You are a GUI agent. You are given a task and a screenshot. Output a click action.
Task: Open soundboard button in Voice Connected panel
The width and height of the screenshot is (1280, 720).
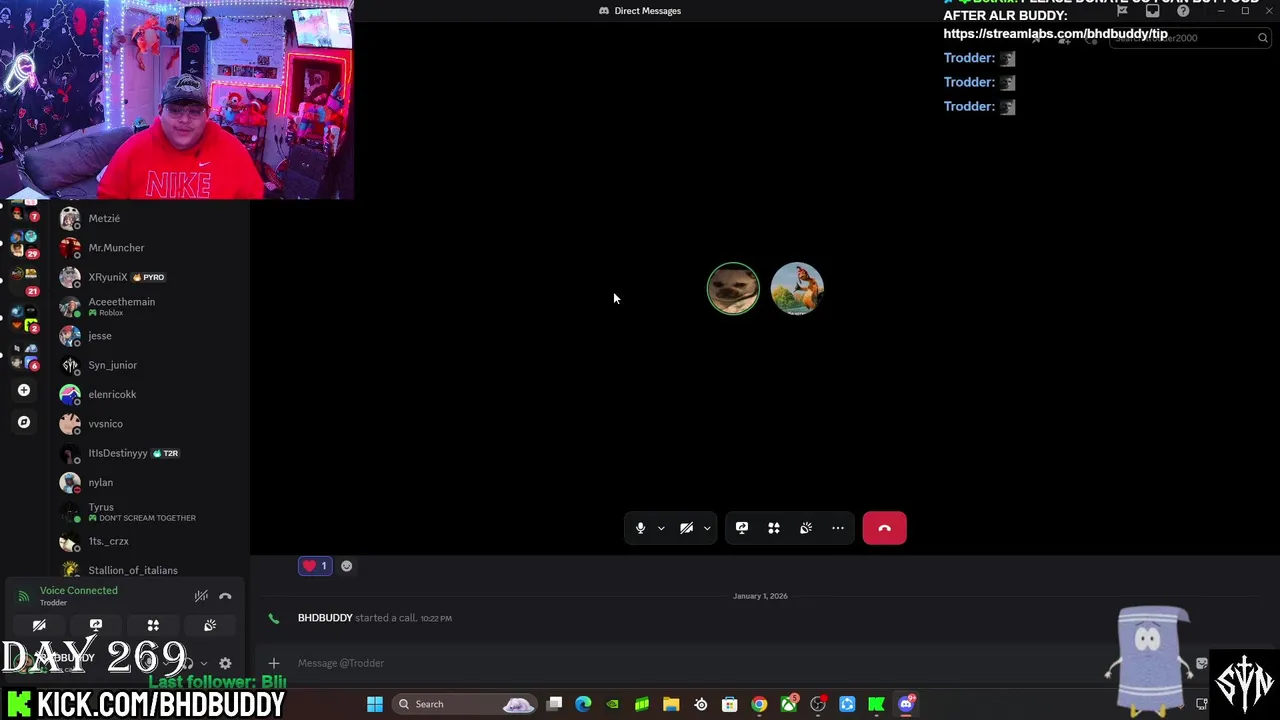click(210, 625)
